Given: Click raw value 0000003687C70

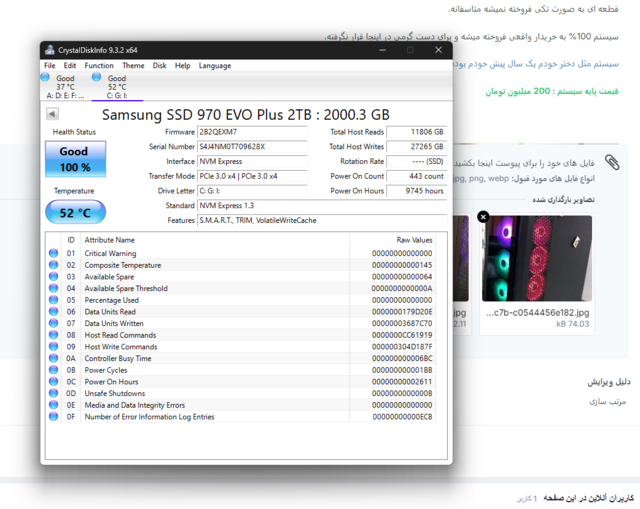Looking at the screenshot, I should 402,323.
